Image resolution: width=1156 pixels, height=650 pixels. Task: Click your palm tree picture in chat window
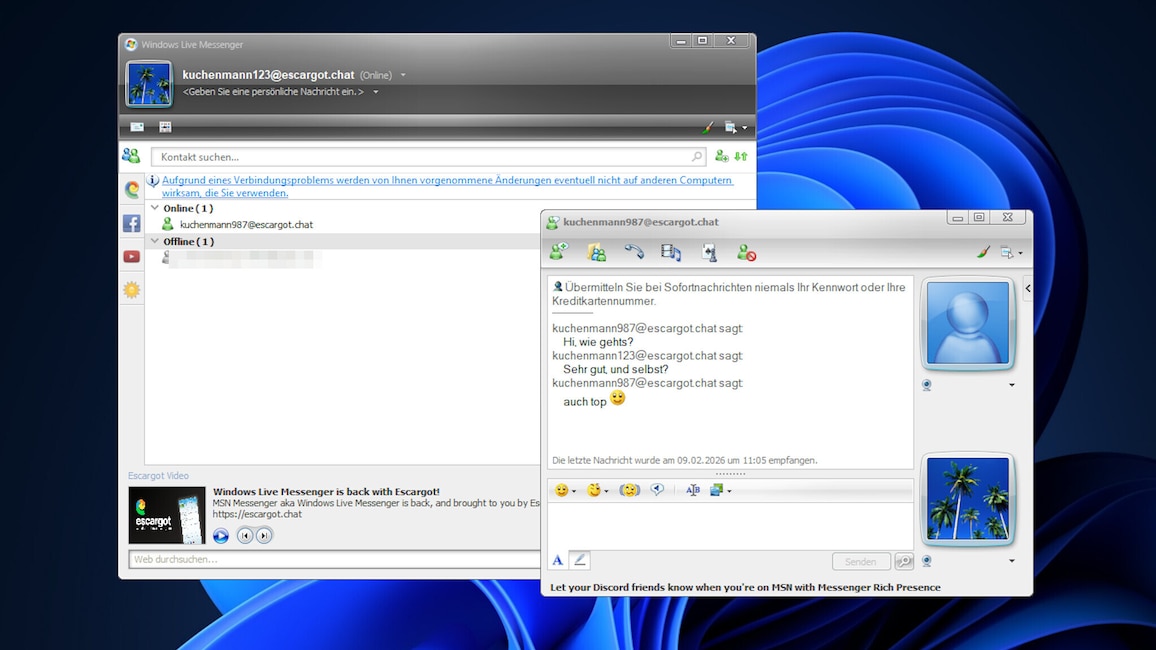coord(968,499)
